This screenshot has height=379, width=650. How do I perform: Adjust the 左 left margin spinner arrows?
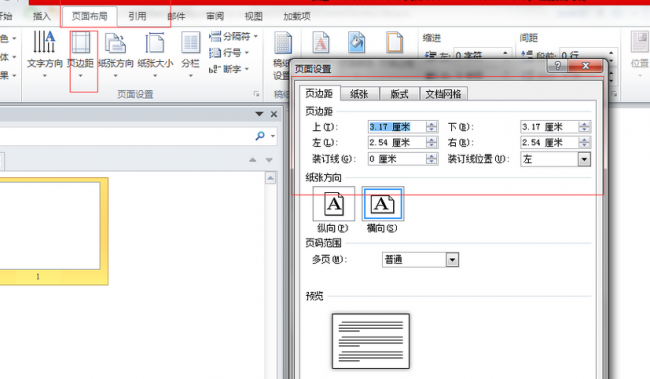[x=432, y=143]
